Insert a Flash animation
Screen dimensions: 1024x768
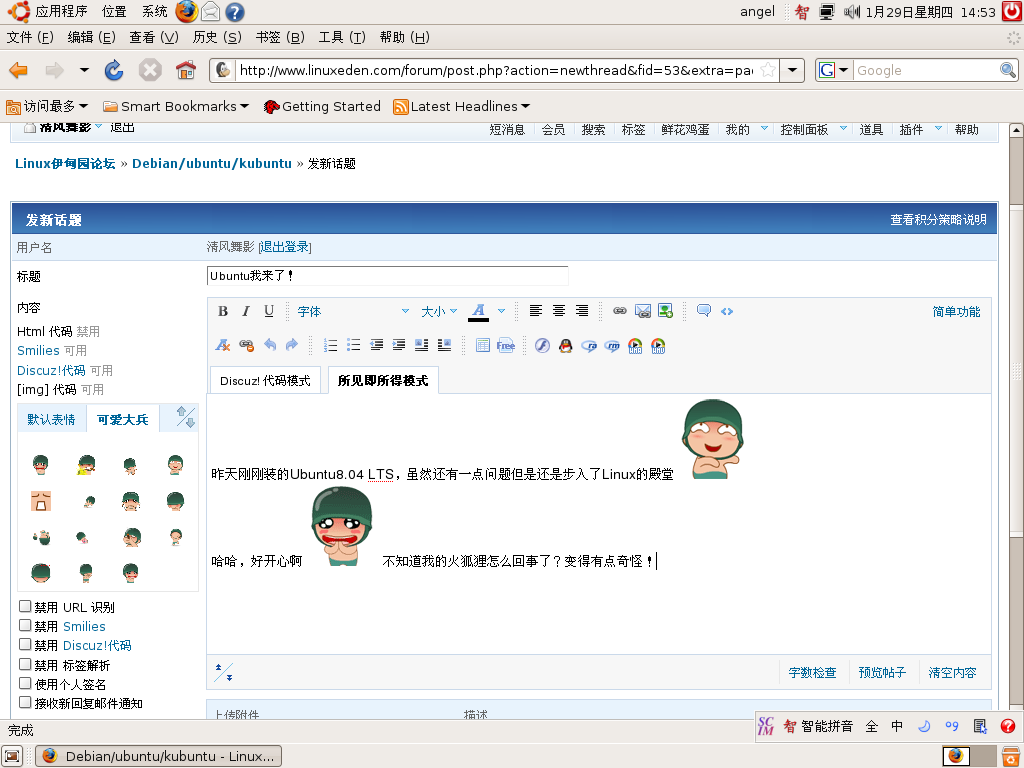(x=542, y=345)
